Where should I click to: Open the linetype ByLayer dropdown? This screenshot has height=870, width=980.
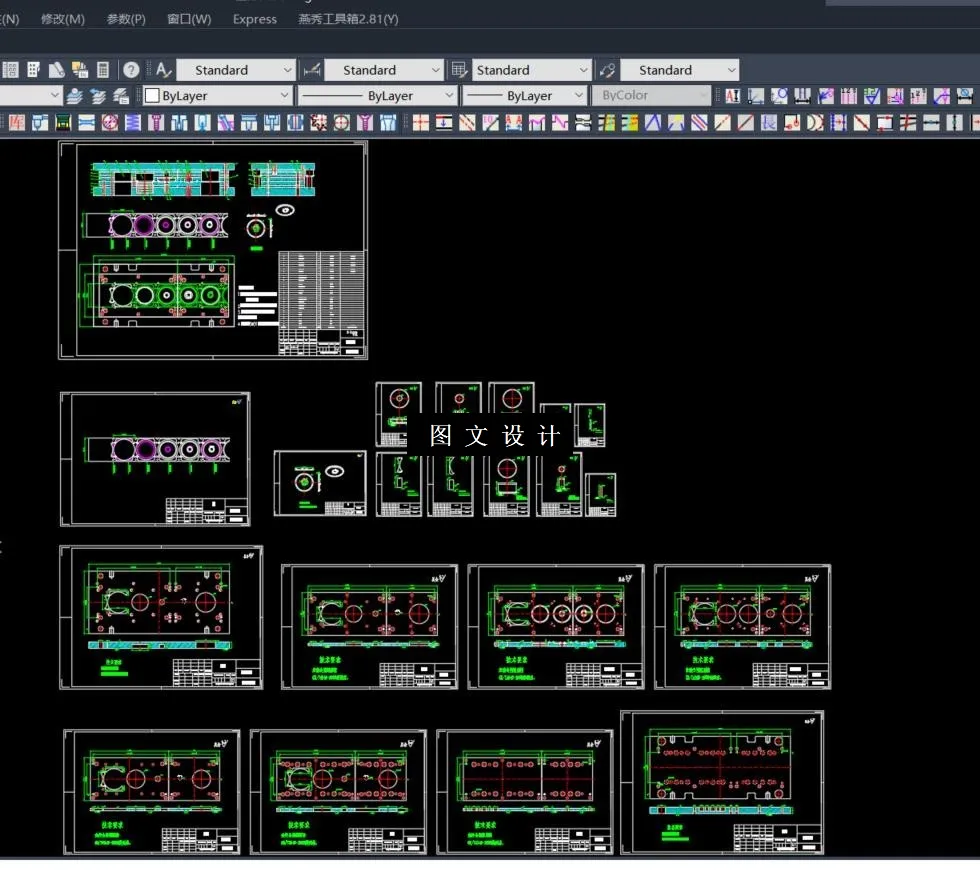377,96
